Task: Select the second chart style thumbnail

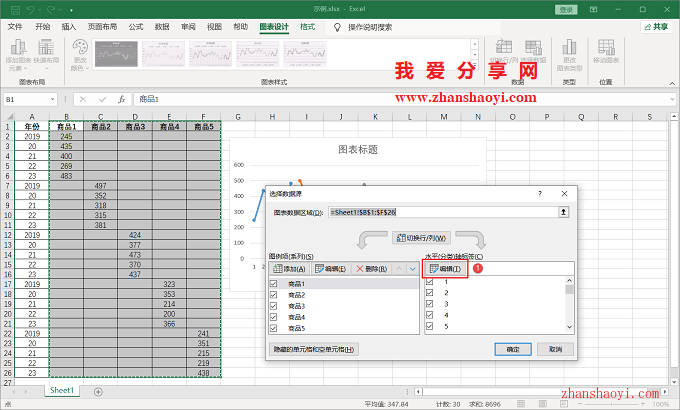Action: (163, 54)
